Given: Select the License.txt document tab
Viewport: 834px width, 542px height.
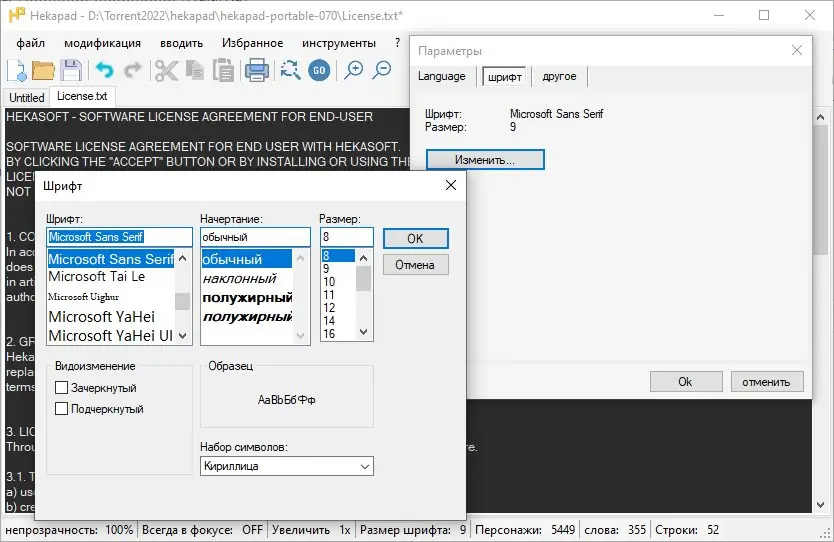Looking at the screenshot, I should click(82, 96).
